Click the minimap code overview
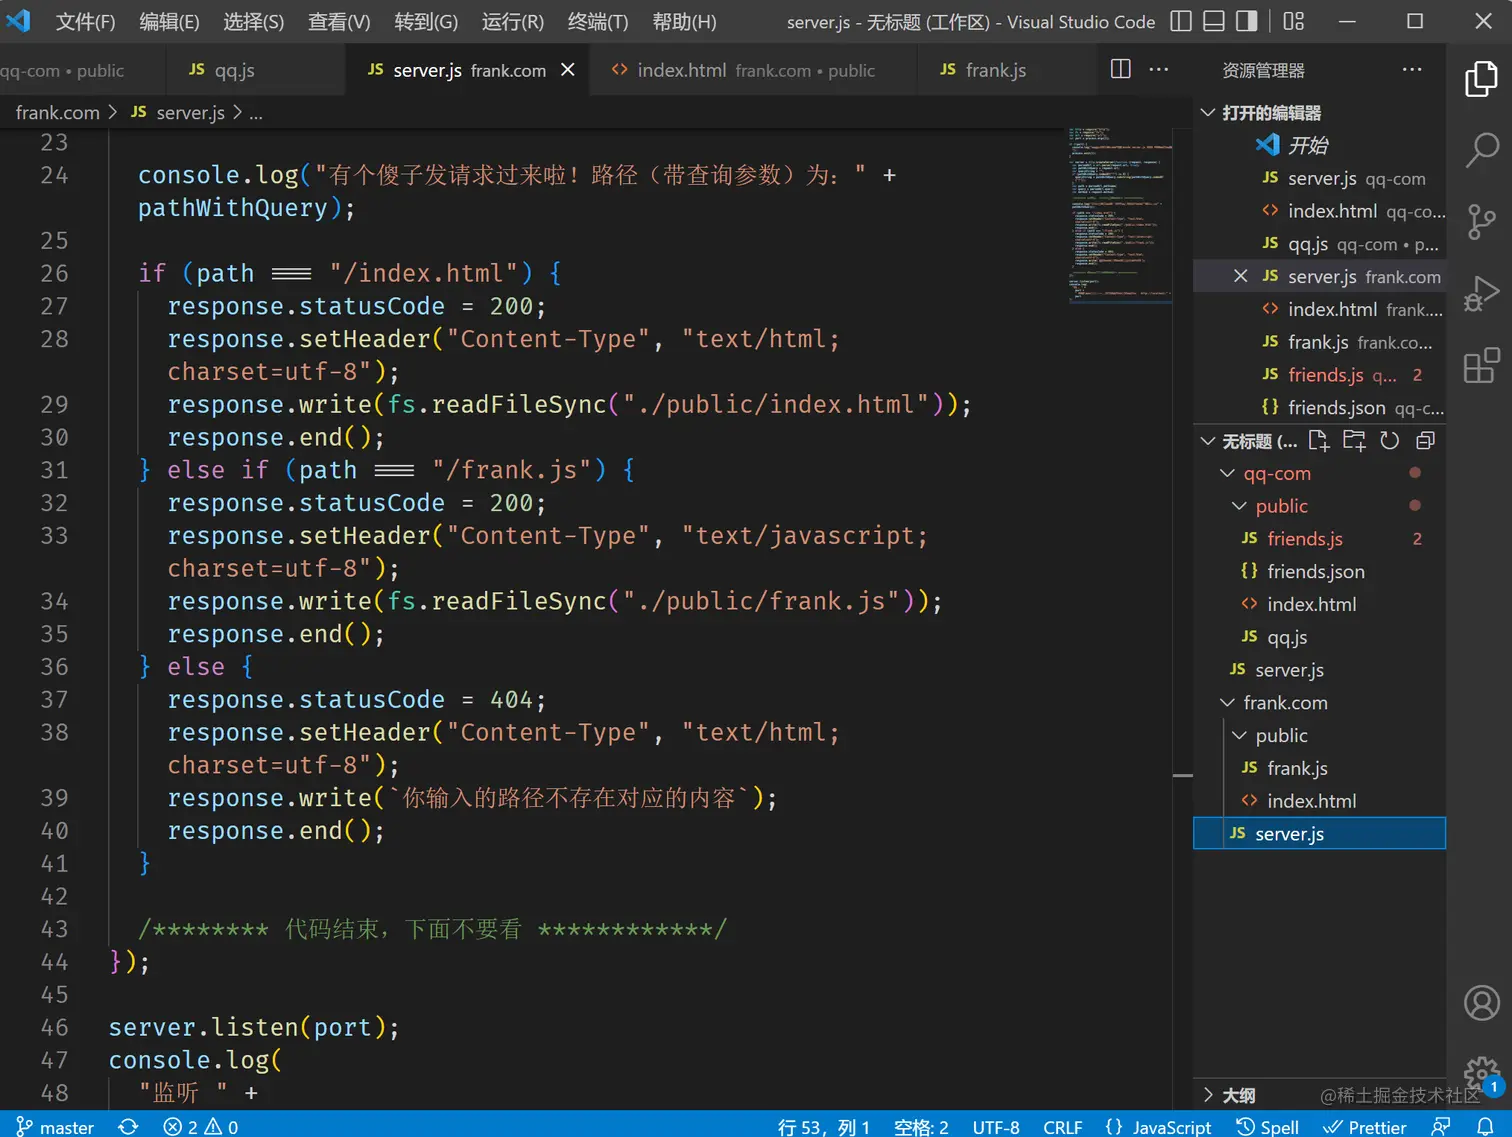1512x1137 pixels. (x=1119, y=214)
